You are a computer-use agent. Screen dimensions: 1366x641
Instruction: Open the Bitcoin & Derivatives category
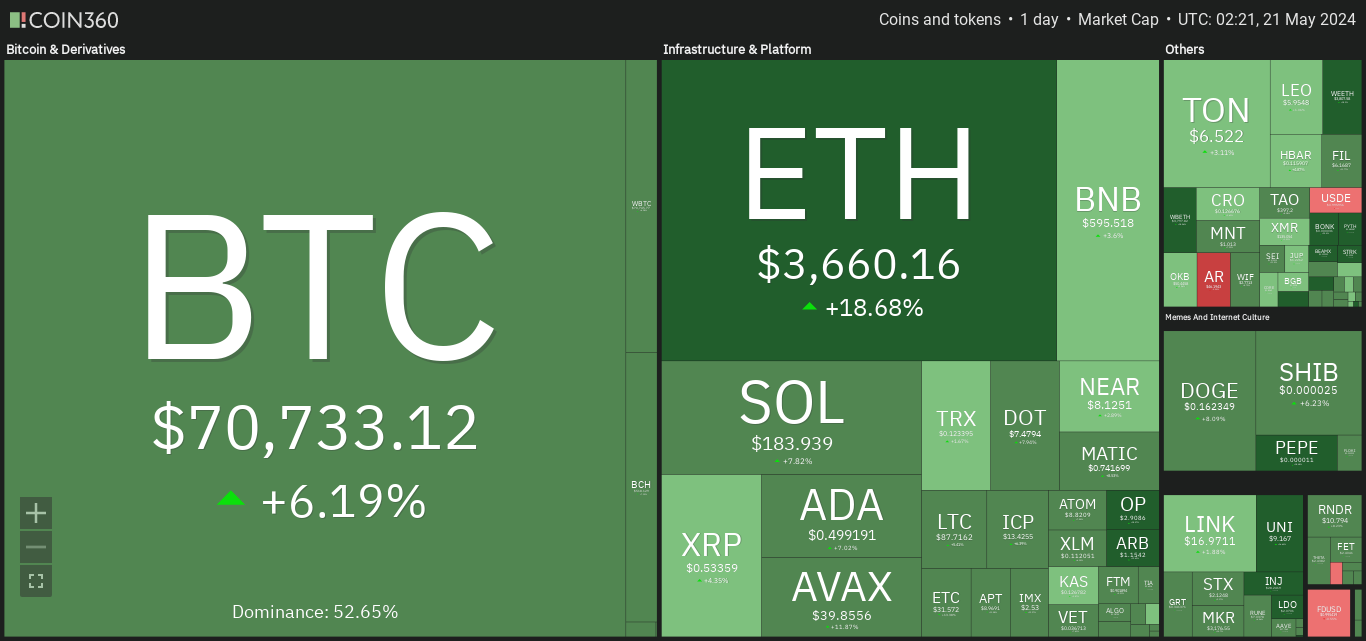[x=66, y=49]
